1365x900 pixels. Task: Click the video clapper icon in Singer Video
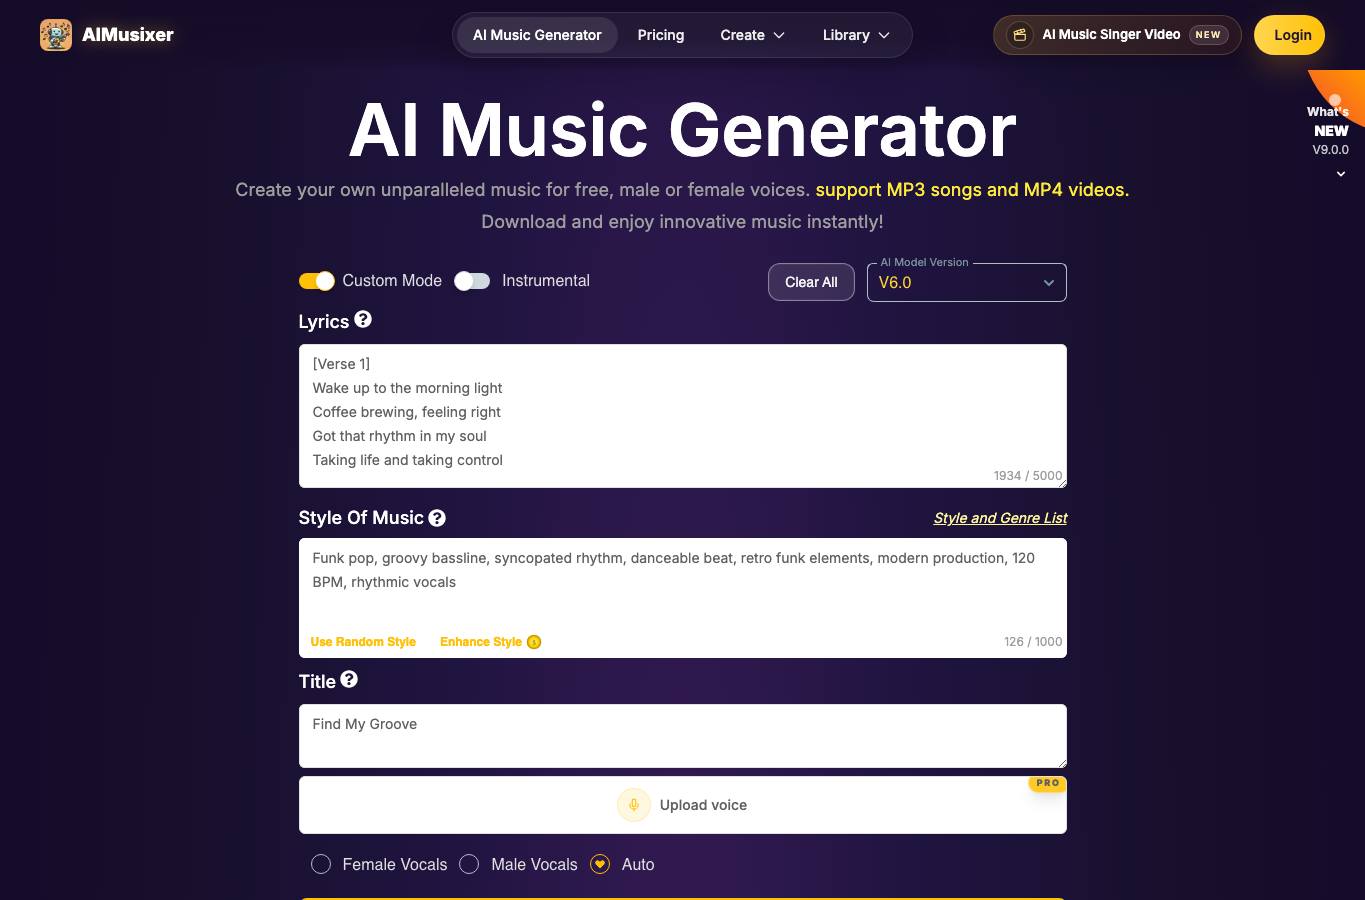coord(1020,35)
